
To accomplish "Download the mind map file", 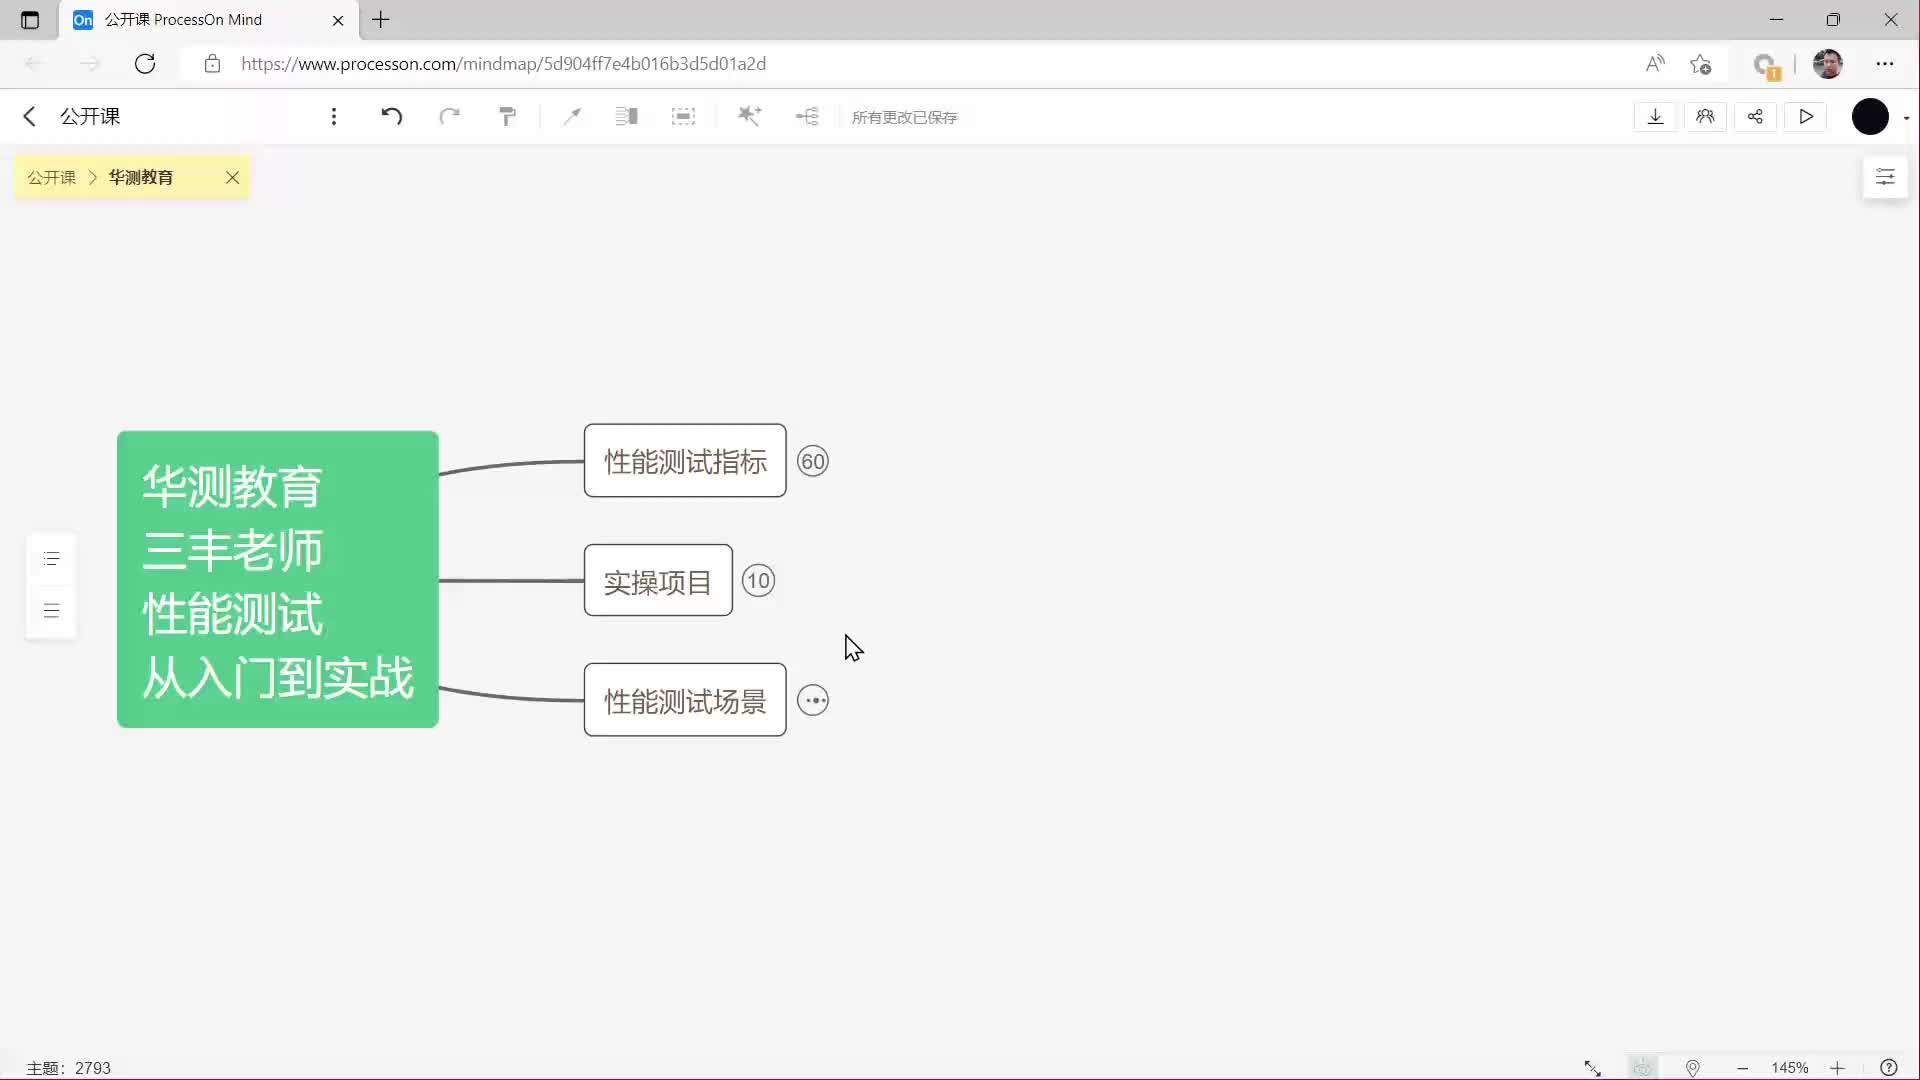I will [1656, 117].
